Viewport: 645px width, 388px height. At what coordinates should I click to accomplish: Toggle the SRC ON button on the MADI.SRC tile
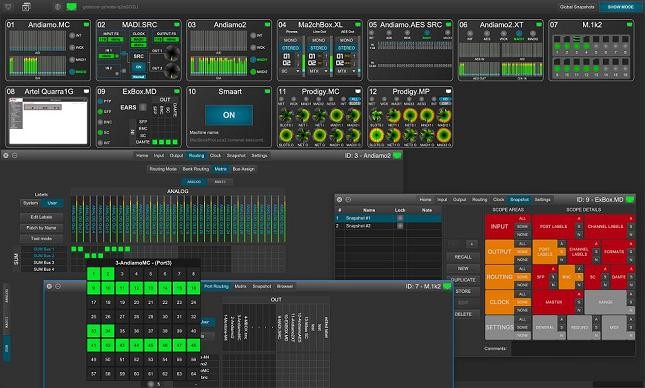click(139, 67)
